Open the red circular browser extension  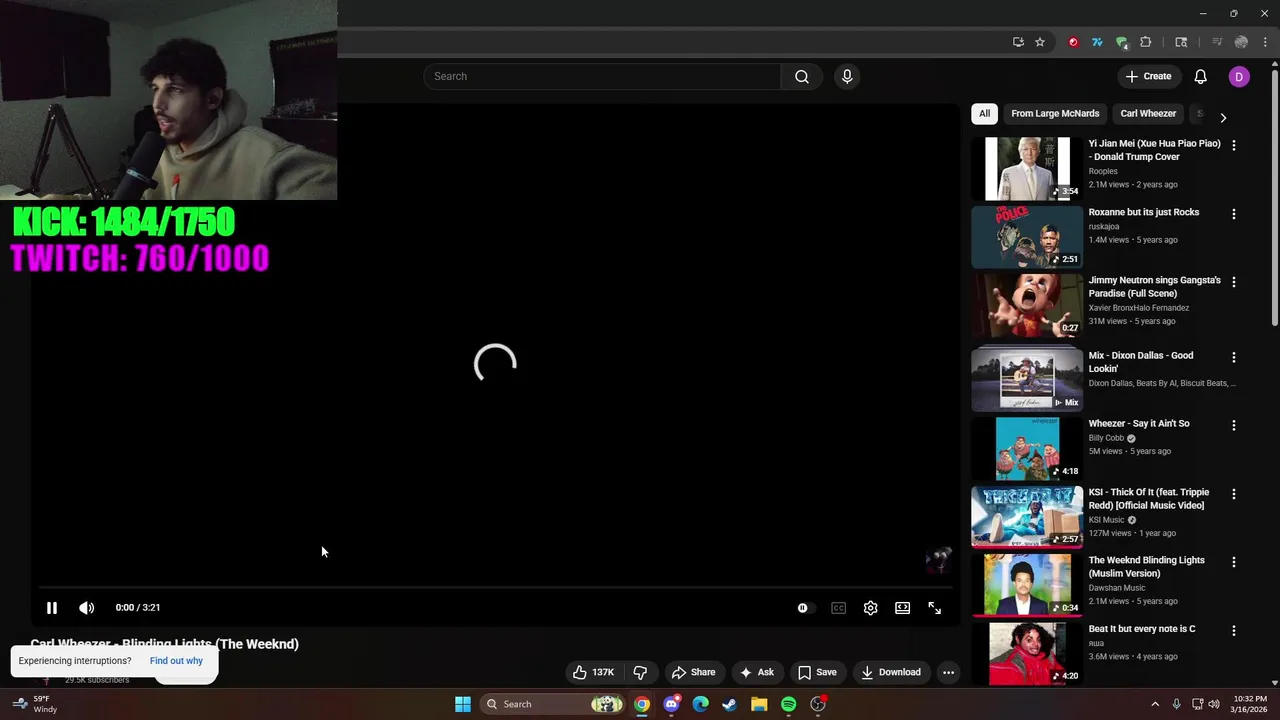click(1073, 42)
